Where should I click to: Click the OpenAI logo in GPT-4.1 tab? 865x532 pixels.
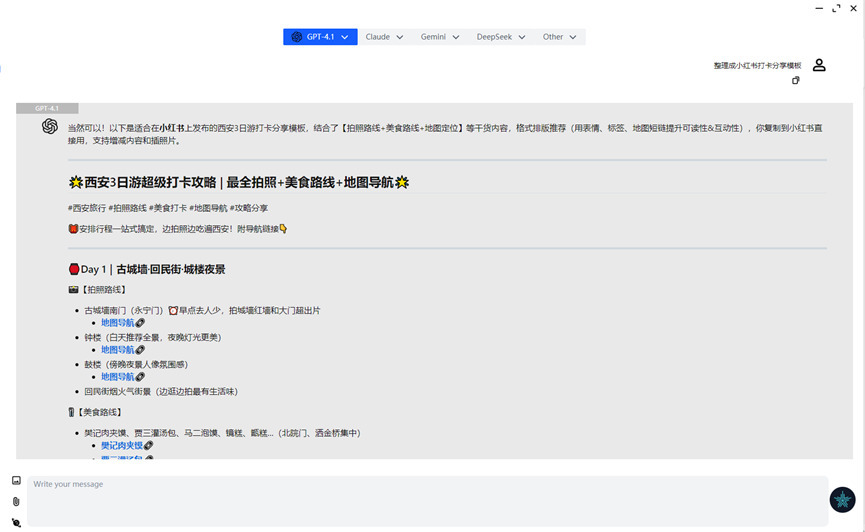click(x=297, y=37)
